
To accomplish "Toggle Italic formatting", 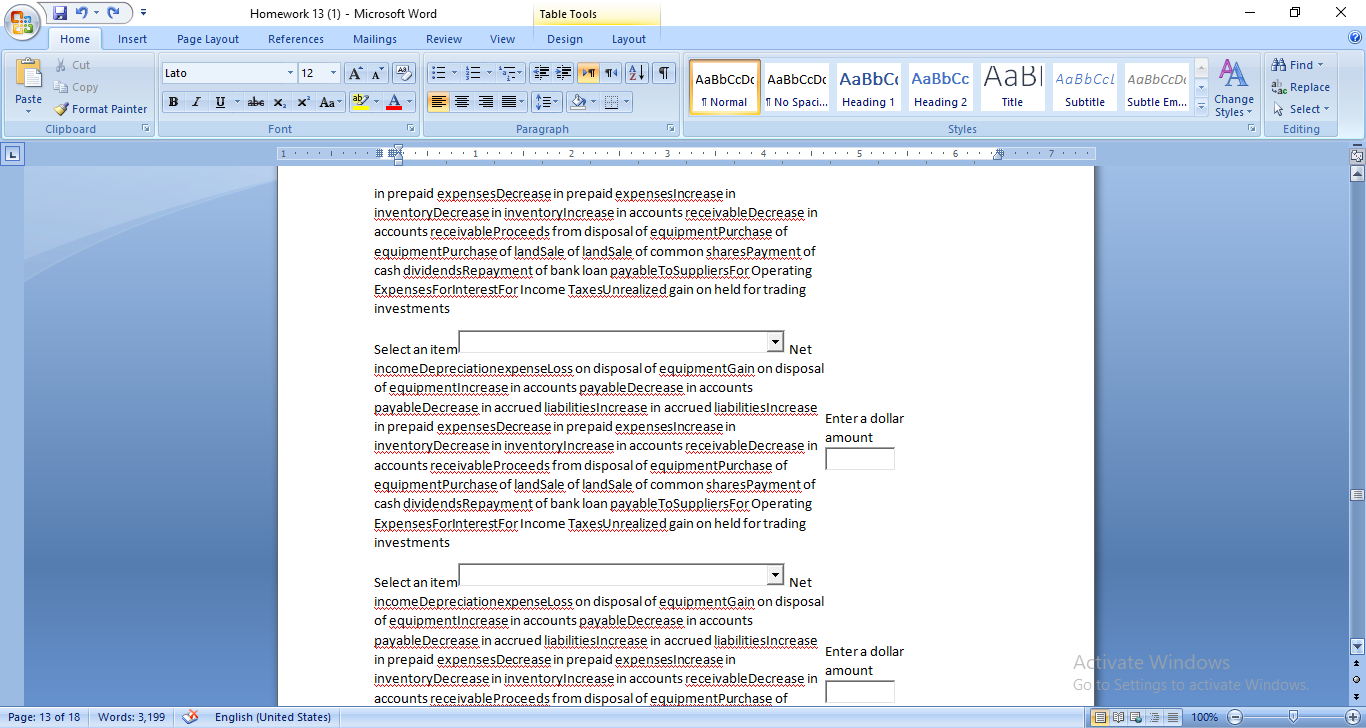I will [196, 102].
